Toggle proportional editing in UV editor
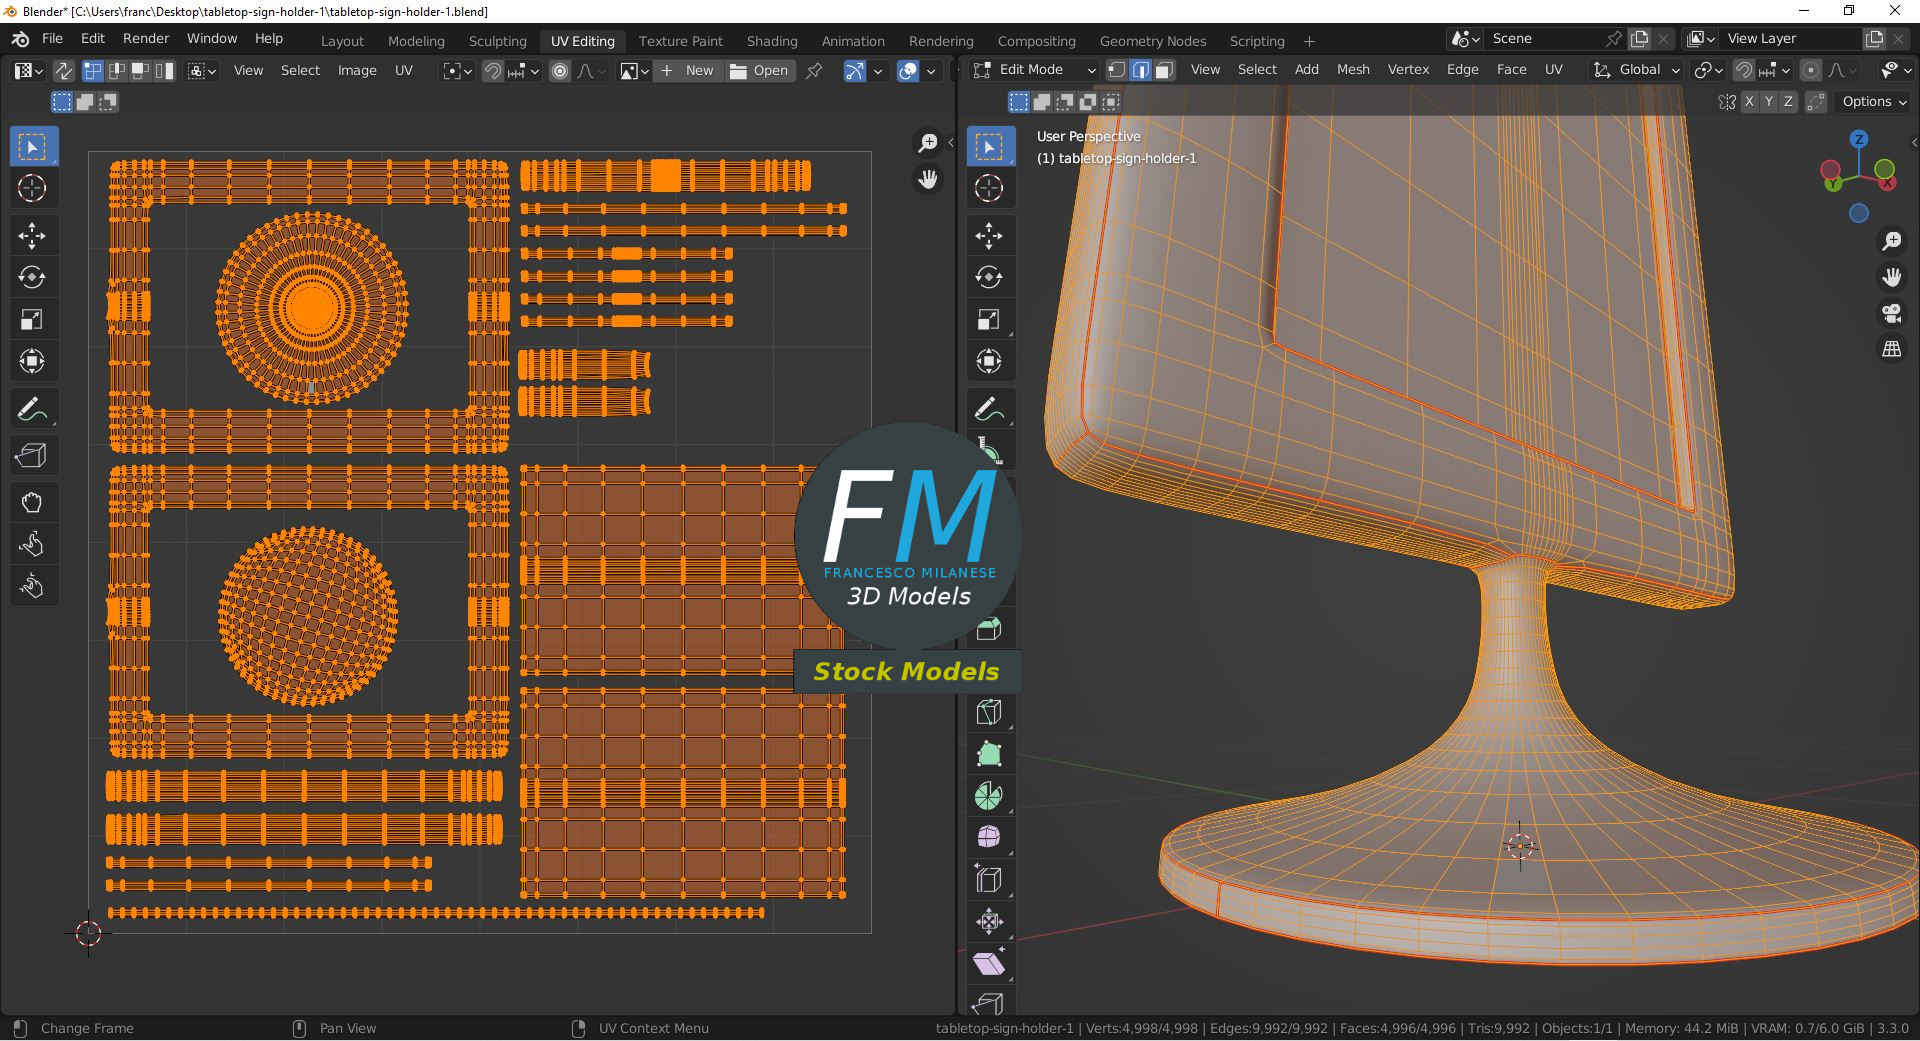The height and width of the screenshot is (1041, 1920). (x=560, y=71)
